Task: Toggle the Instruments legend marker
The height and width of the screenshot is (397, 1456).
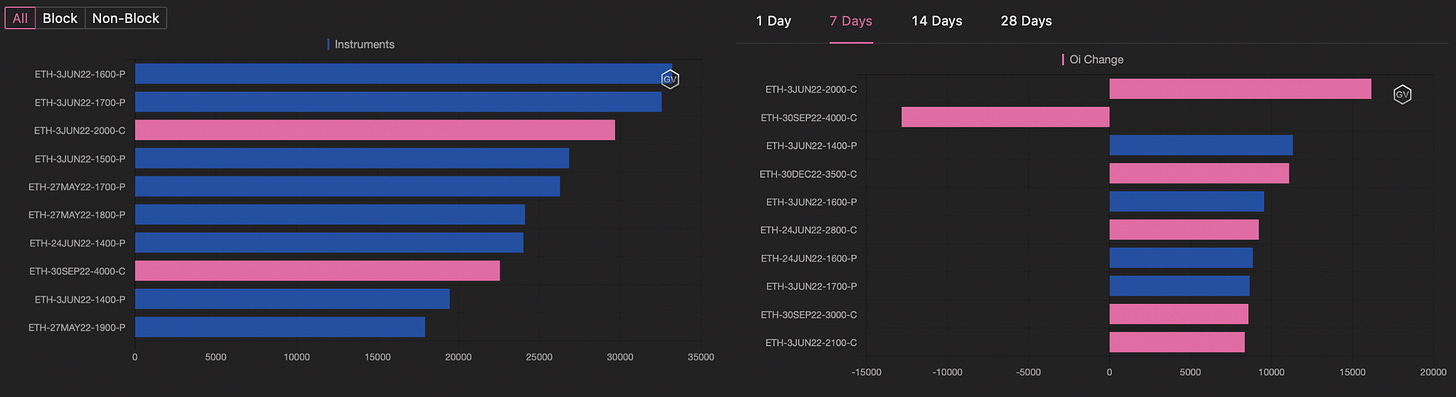Action: [x=329, y=45]
